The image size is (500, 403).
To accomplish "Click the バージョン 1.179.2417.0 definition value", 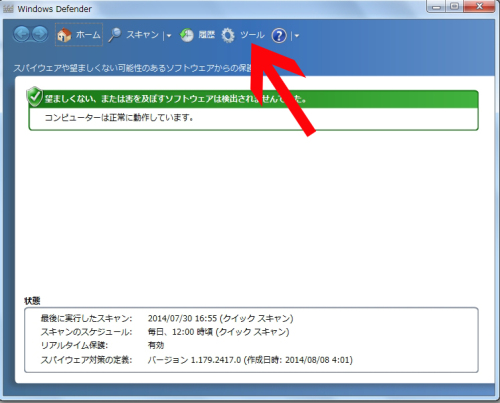I will pyautogui.click(x=194, y=360).
